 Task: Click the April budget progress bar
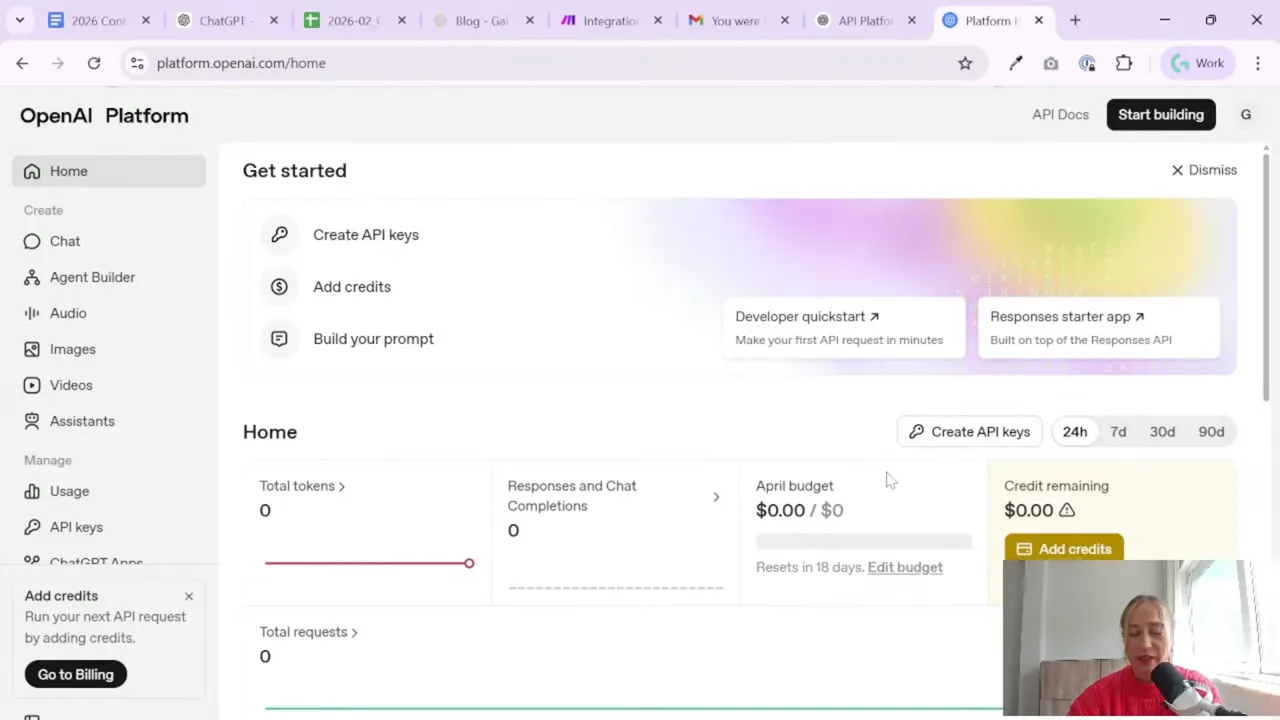pyautogui.click(x=864, y=541)
